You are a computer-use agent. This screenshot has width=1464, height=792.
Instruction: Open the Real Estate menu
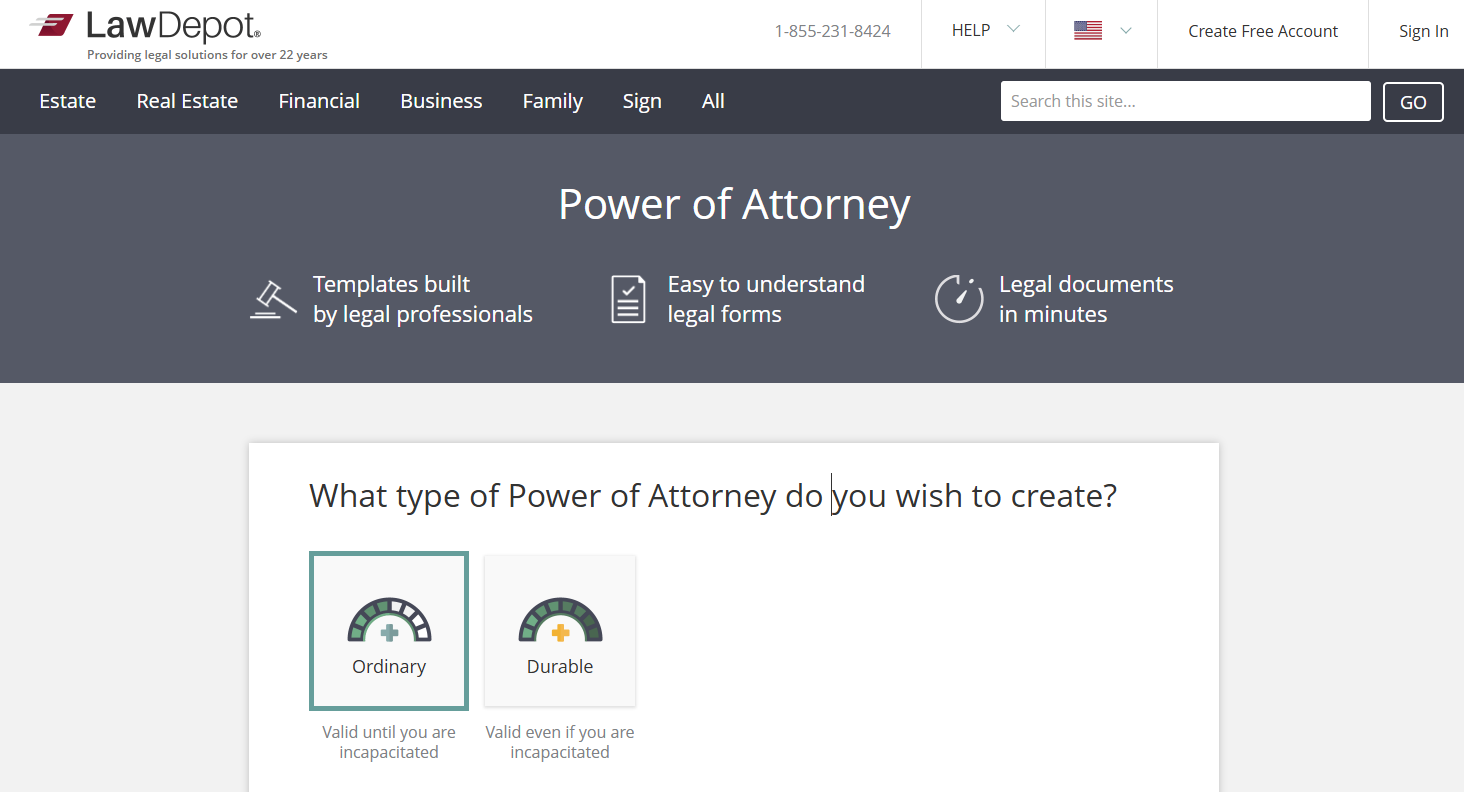coord(187,101)
